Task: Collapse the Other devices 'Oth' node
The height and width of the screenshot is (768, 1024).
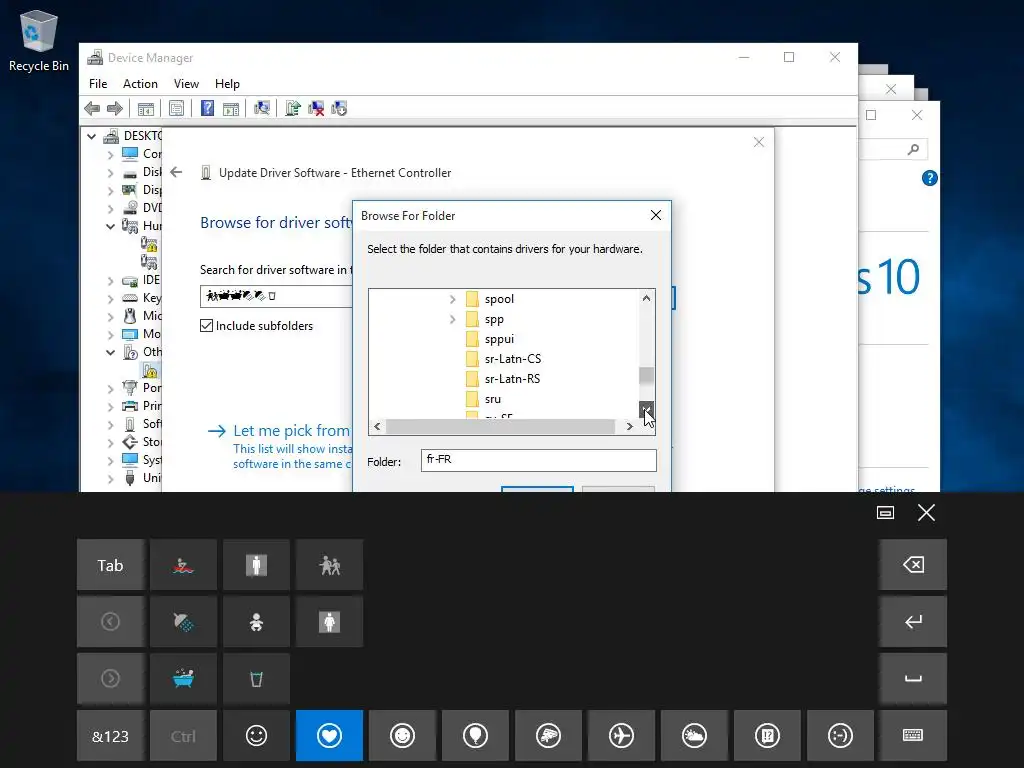Action: coord(110,352)
